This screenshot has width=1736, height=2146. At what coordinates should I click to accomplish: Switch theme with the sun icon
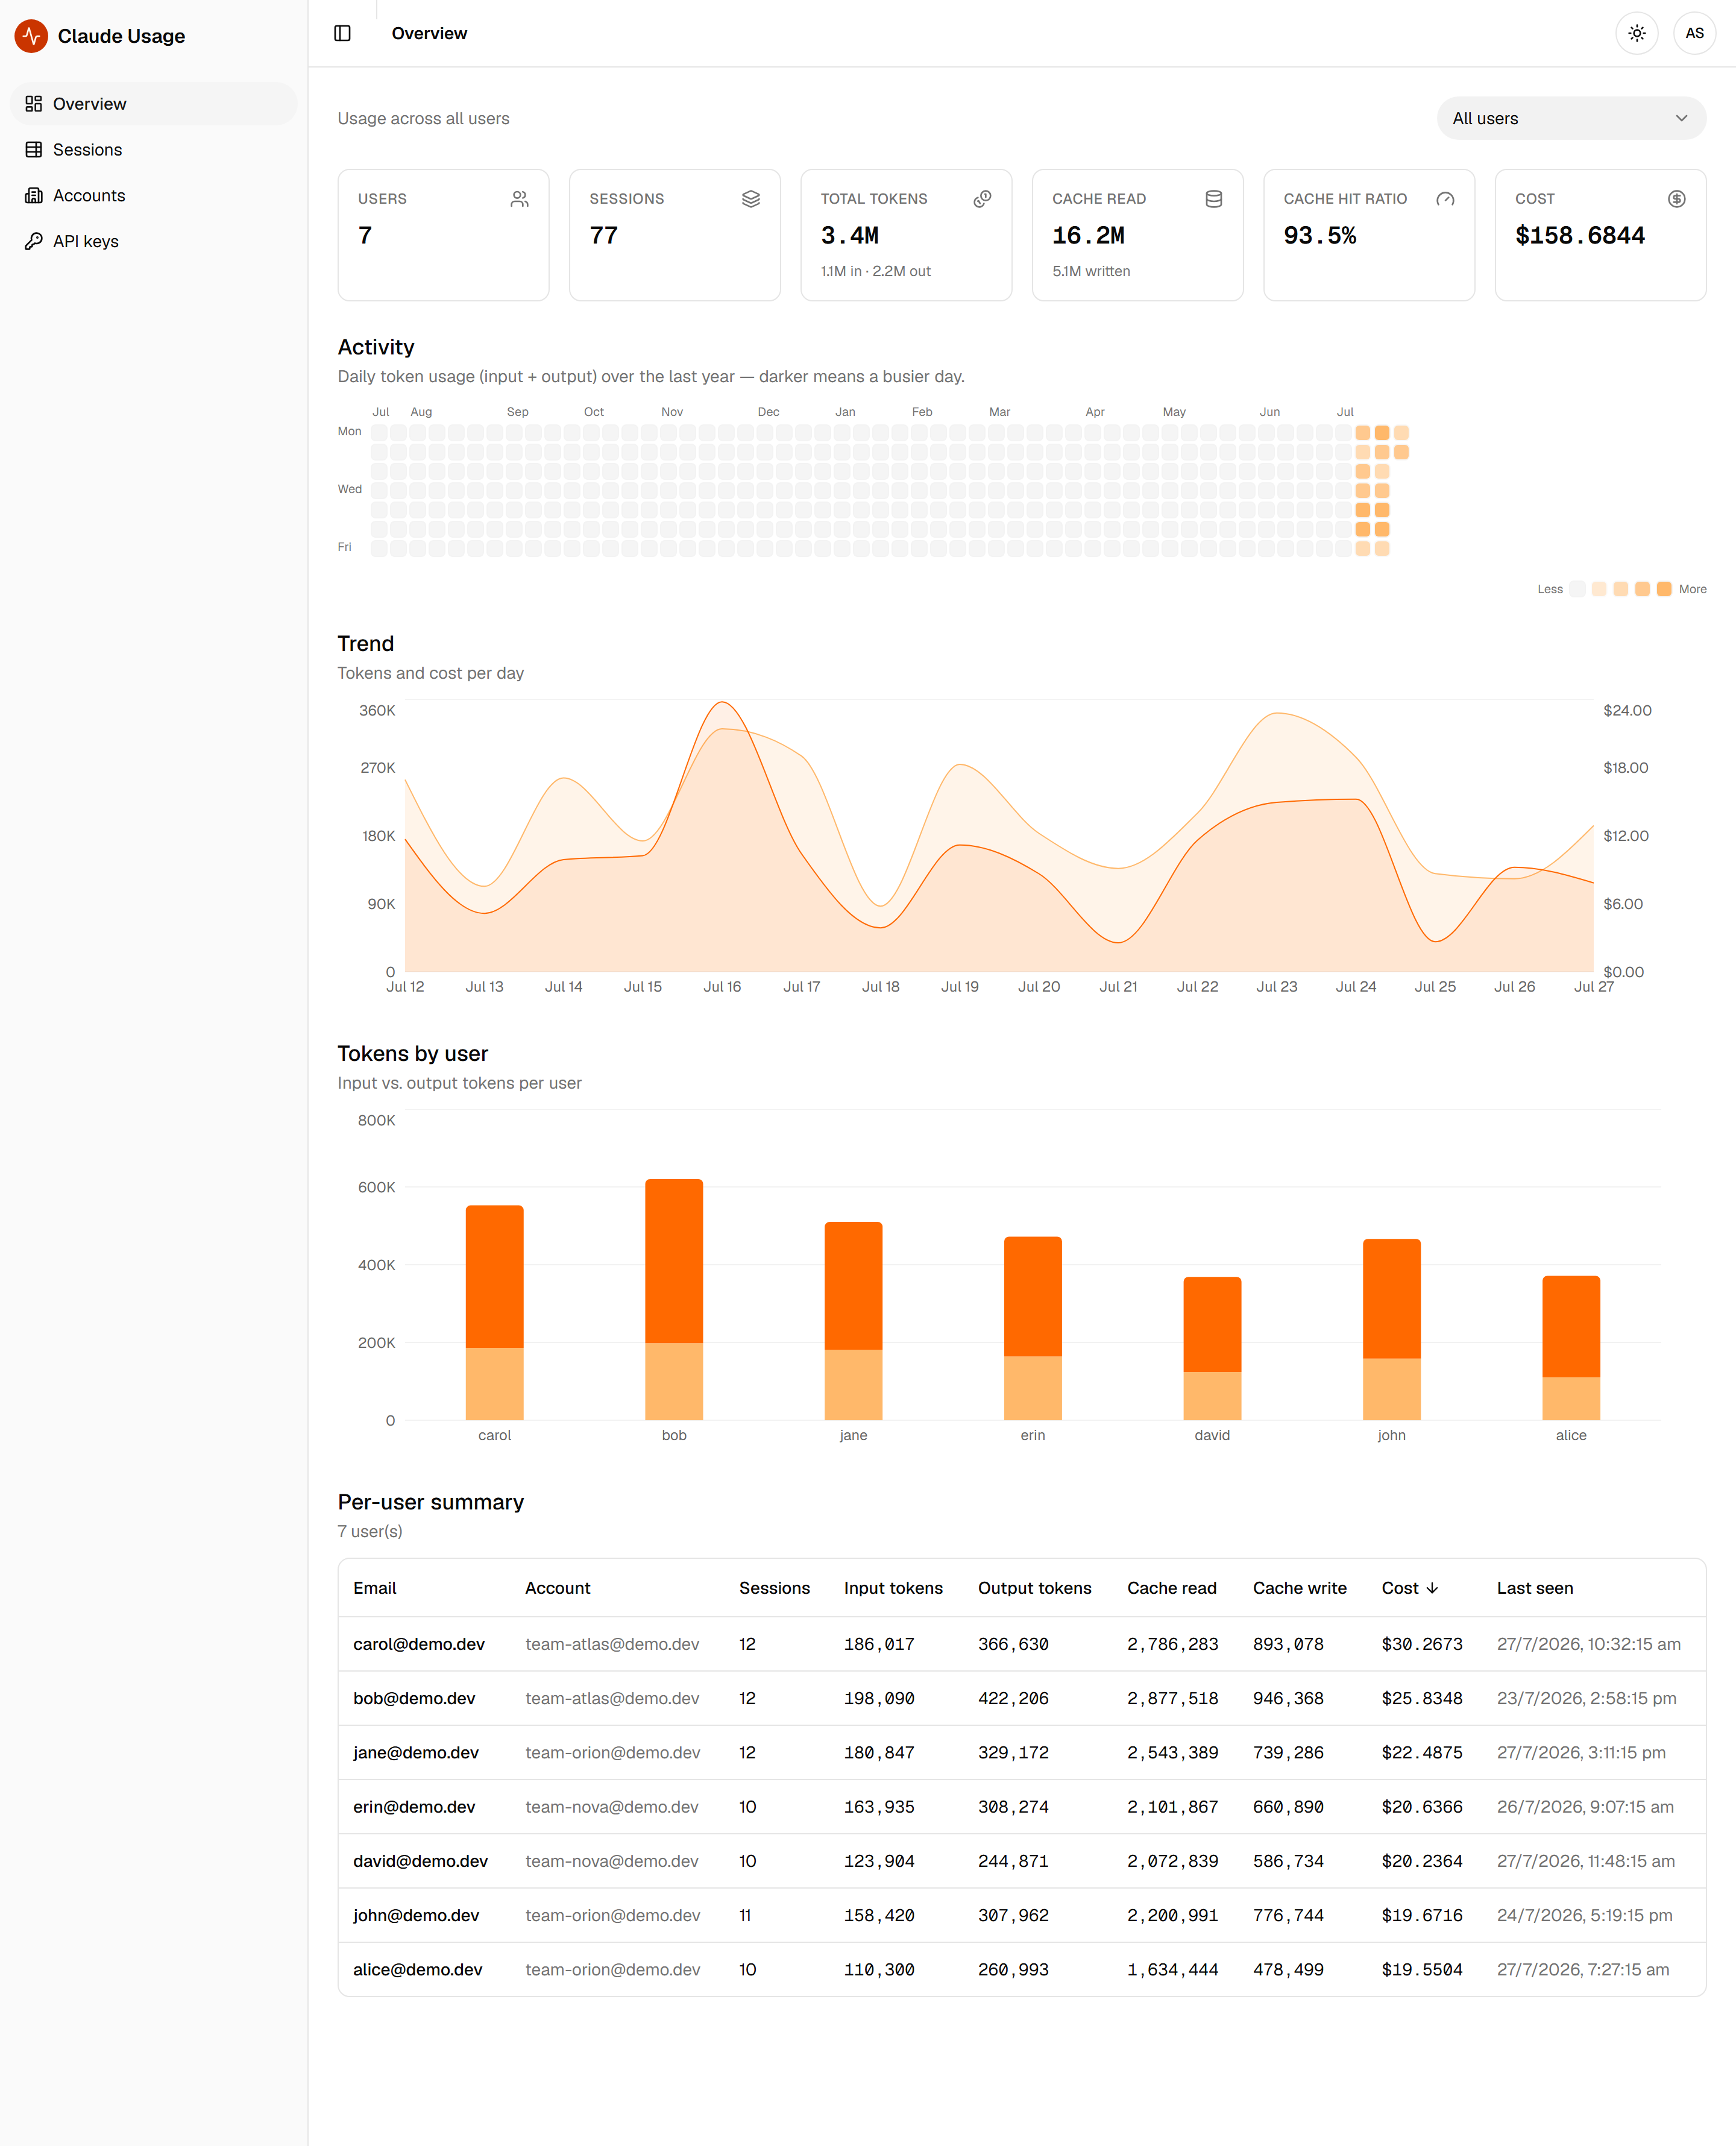point(1636,34)
